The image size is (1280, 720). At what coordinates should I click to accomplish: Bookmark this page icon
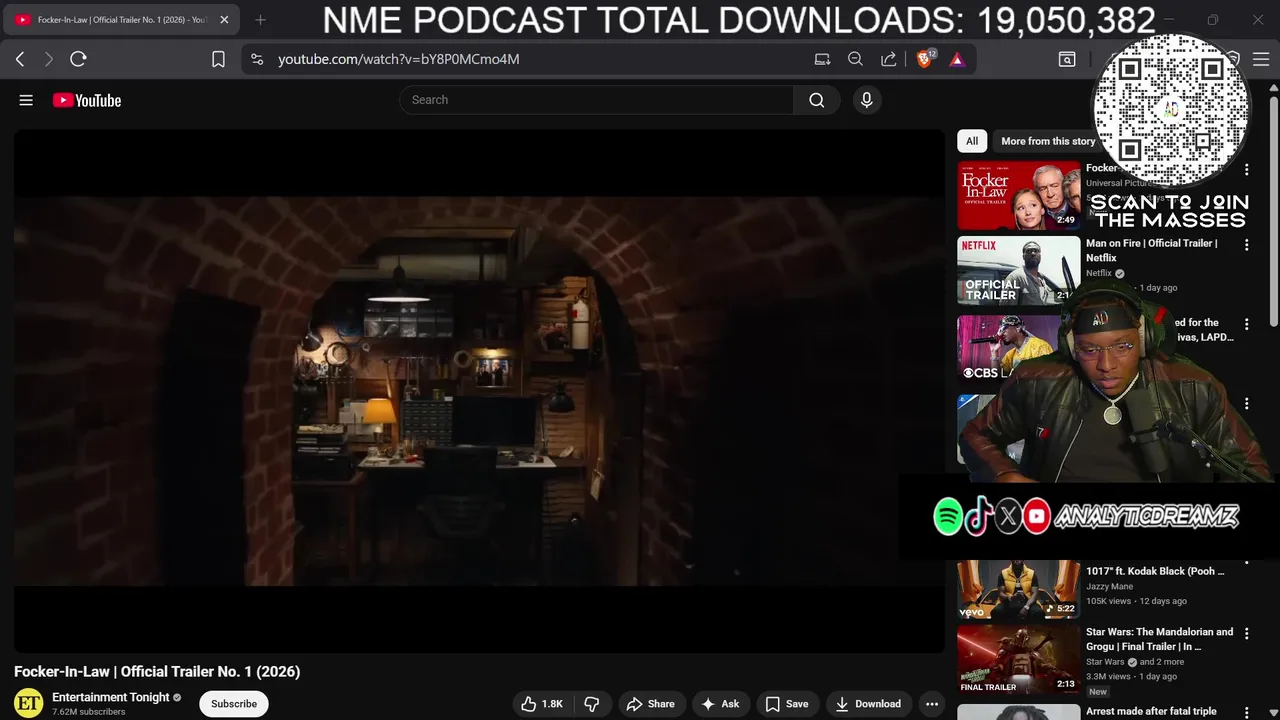pyautogui.click(x=218, y=59)
